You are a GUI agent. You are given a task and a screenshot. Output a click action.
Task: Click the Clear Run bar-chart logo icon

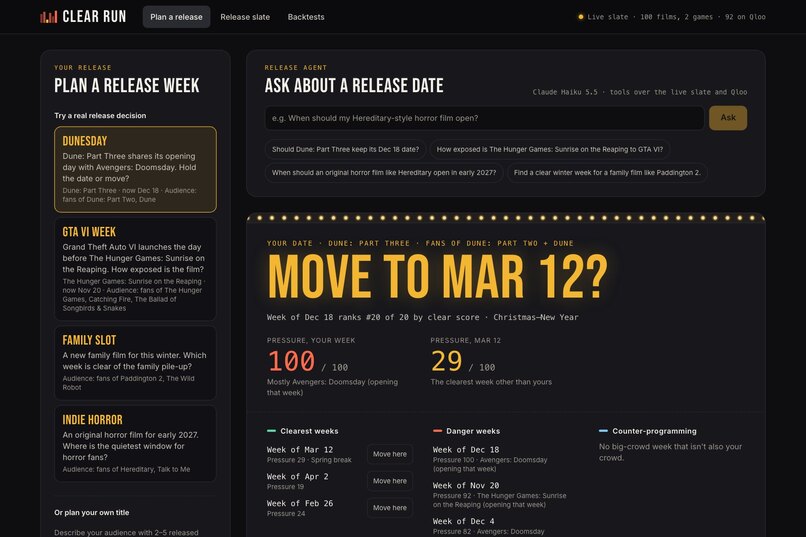[x=48, y=17]
